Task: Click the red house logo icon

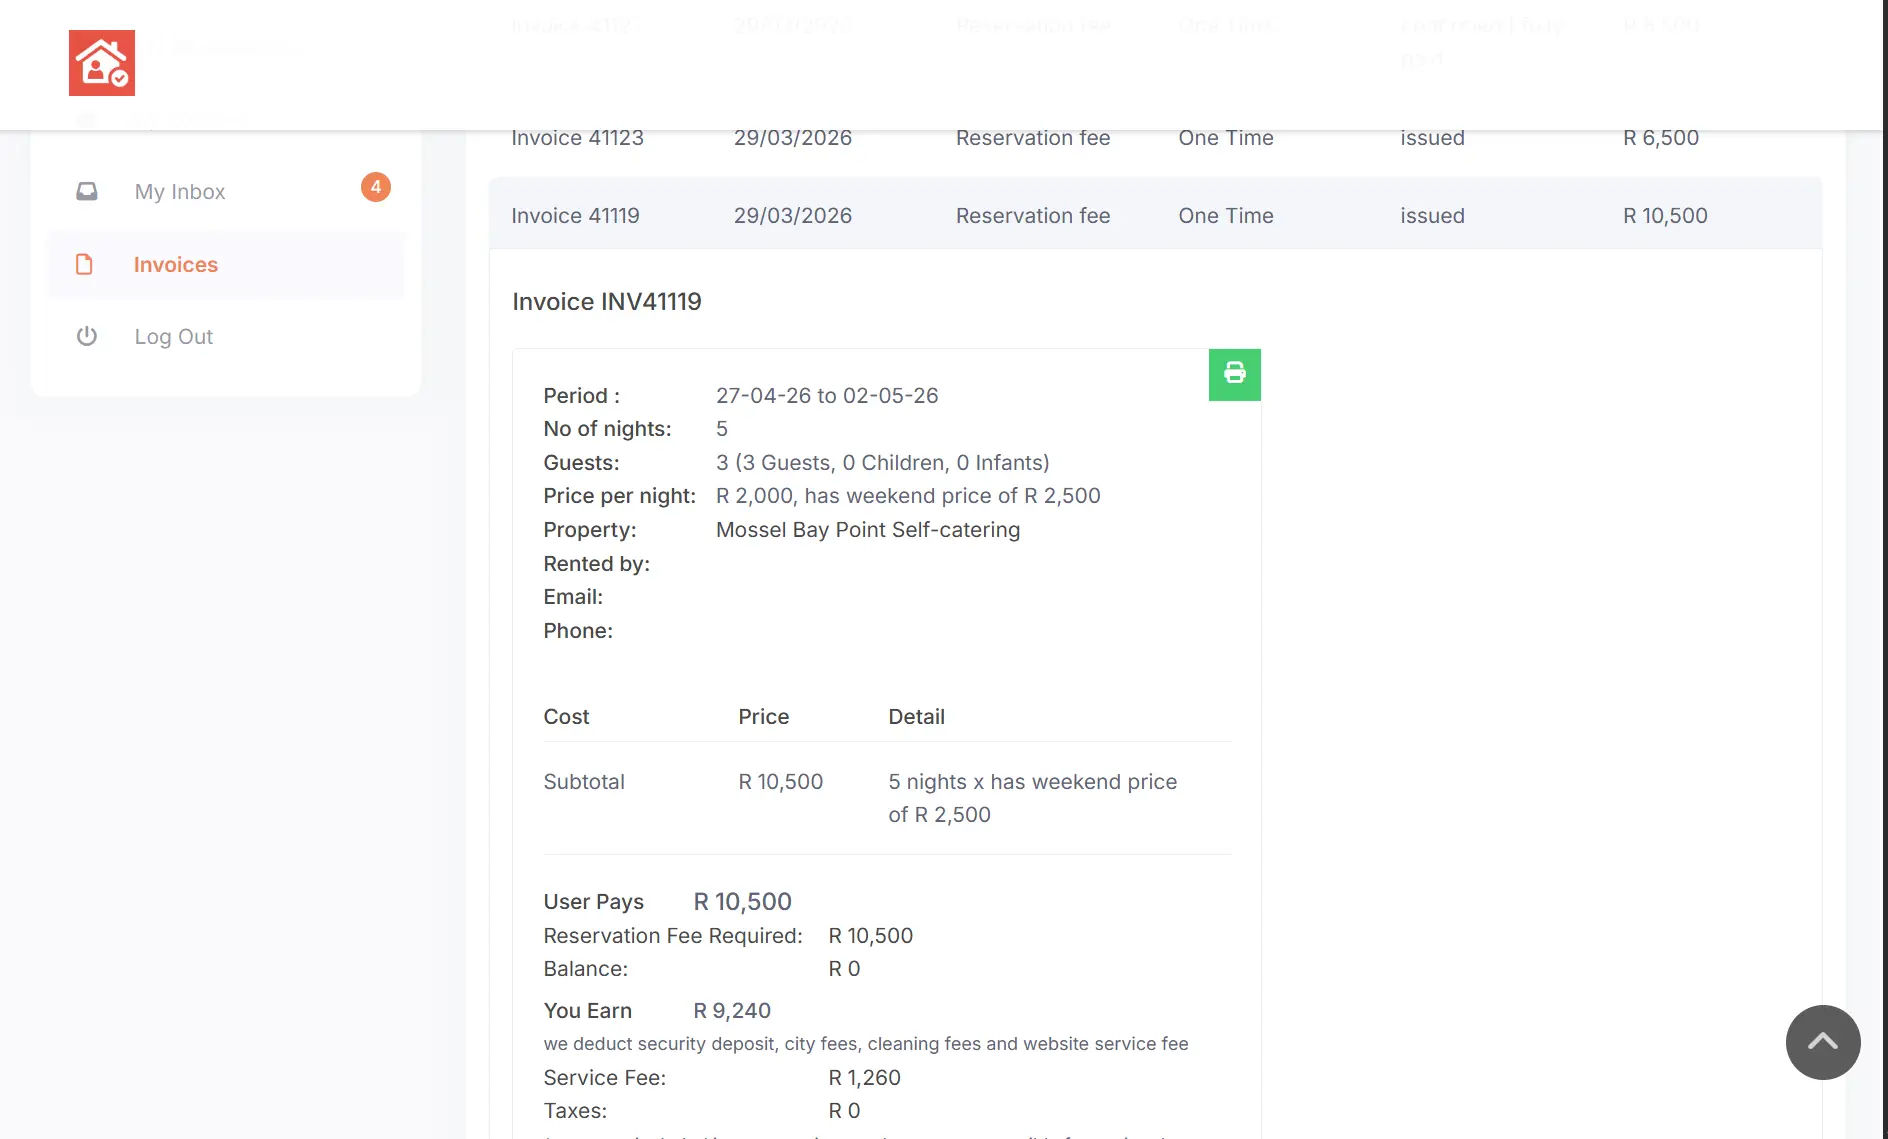Action: click(x=102, y=63)
